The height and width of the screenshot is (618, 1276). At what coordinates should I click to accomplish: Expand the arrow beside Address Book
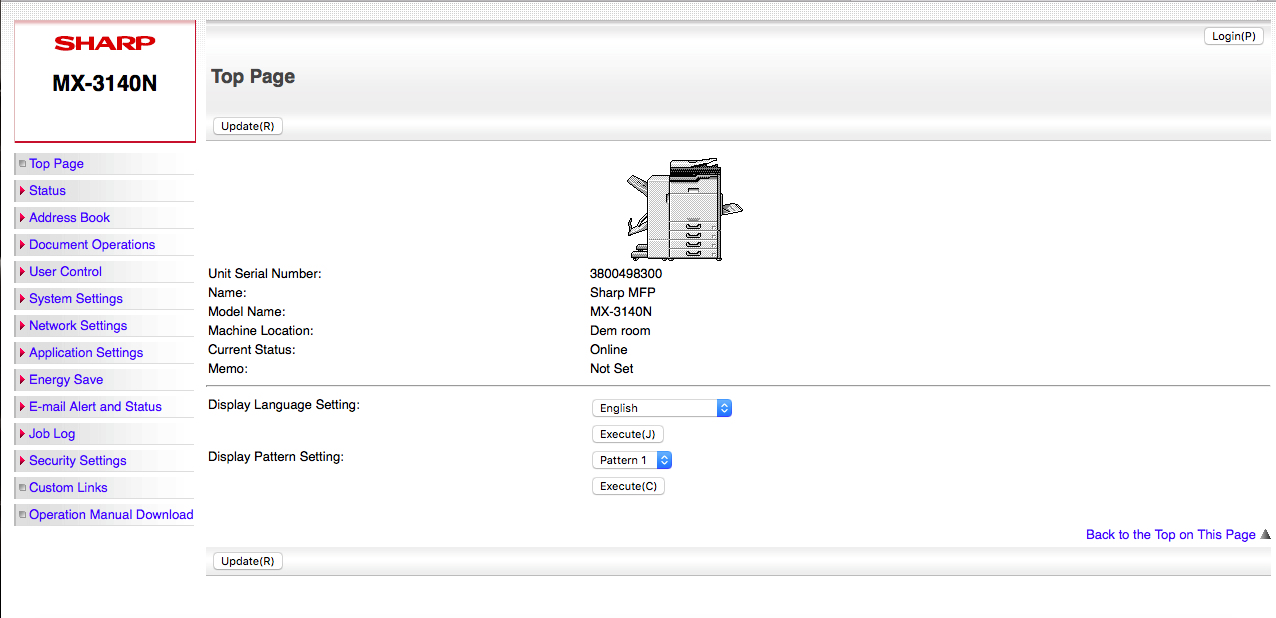[x=22, y=217]
